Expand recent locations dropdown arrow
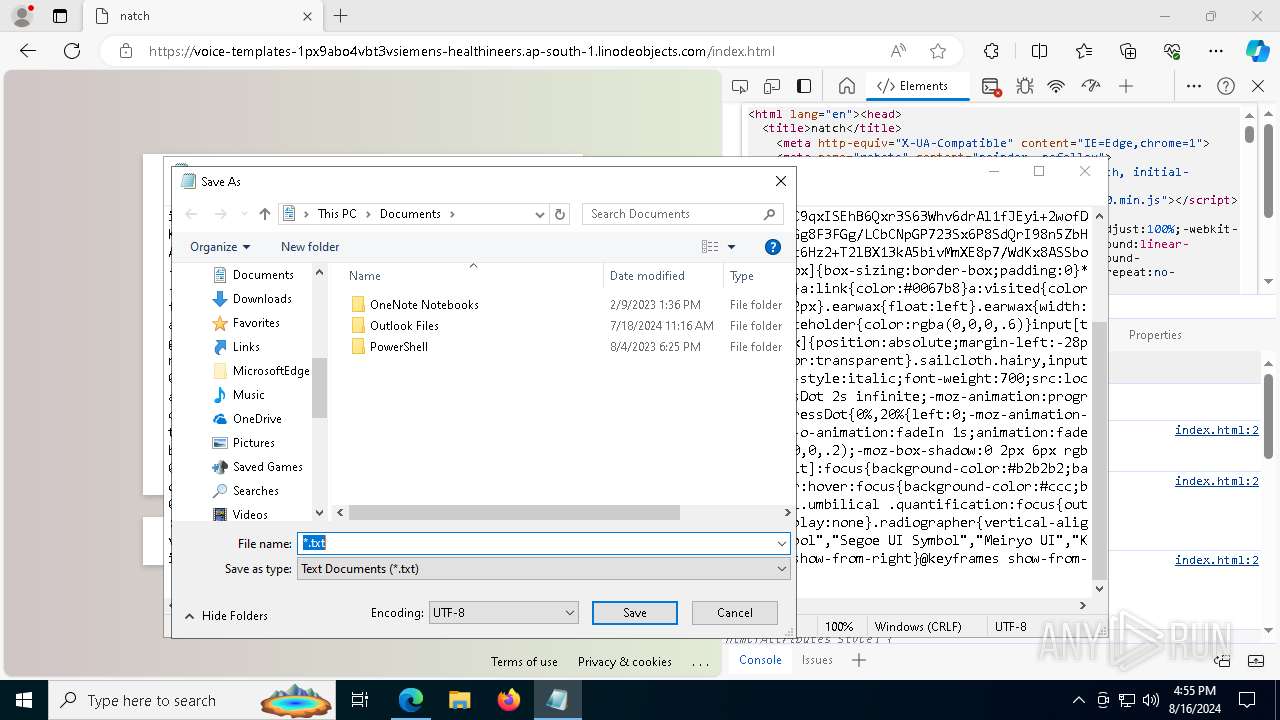Viewport: 1280px width, 720px height. click(x=243, y=214)
